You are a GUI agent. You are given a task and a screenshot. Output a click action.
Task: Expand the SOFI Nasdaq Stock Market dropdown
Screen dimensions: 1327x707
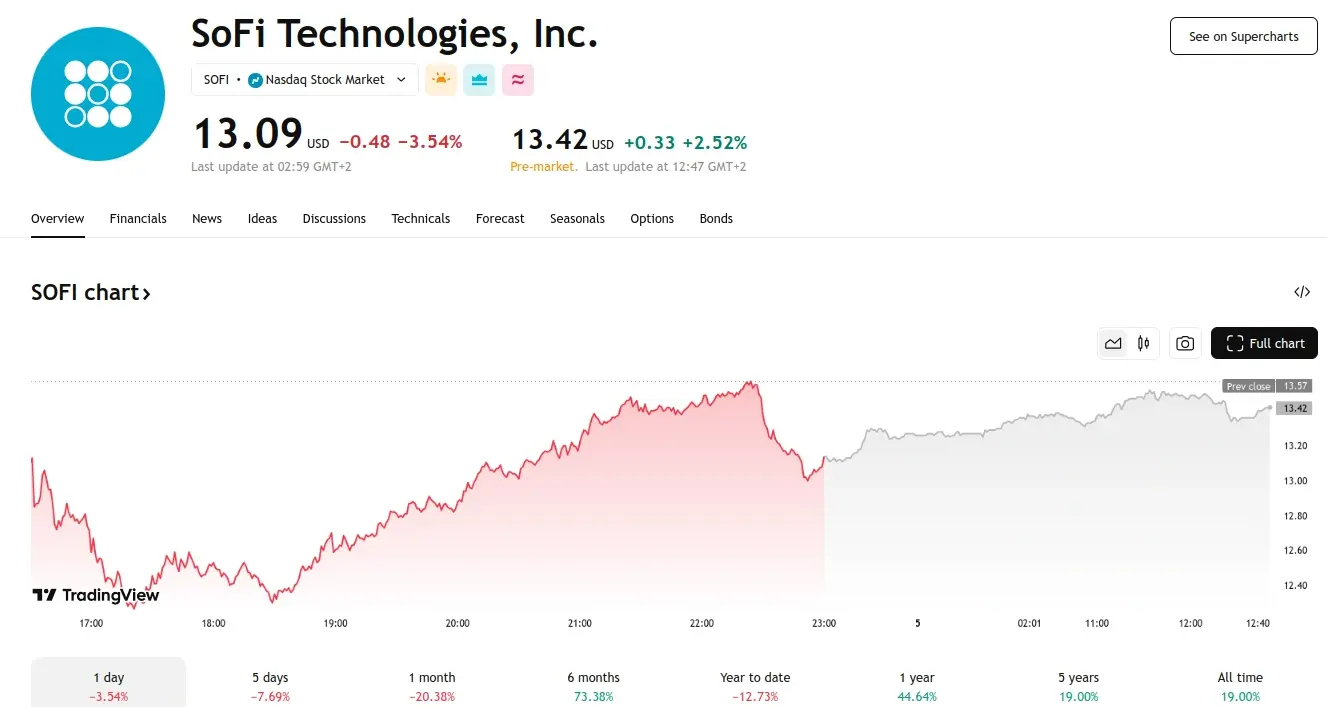[x=305, y=80]
